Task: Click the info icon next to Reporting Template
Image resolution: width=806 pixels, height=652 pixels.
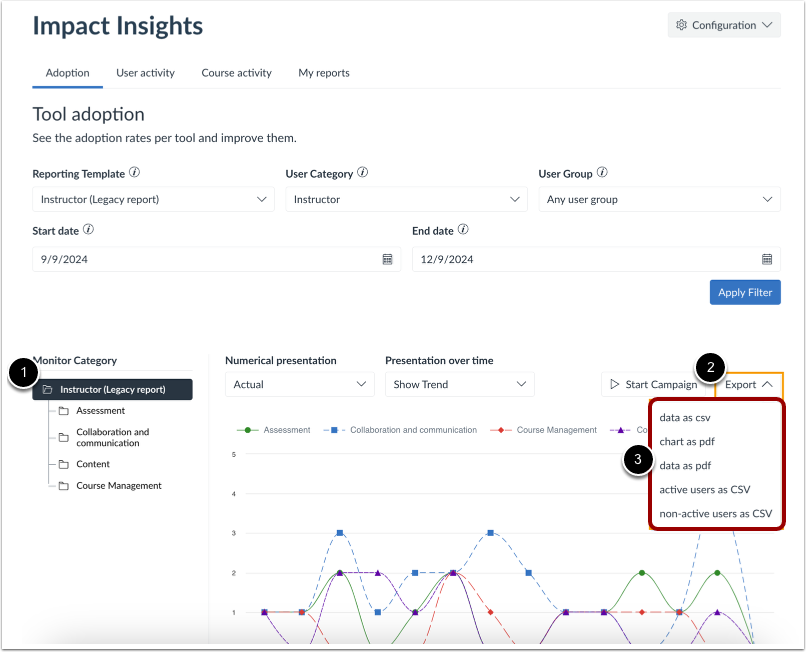Action: [136, 173]
